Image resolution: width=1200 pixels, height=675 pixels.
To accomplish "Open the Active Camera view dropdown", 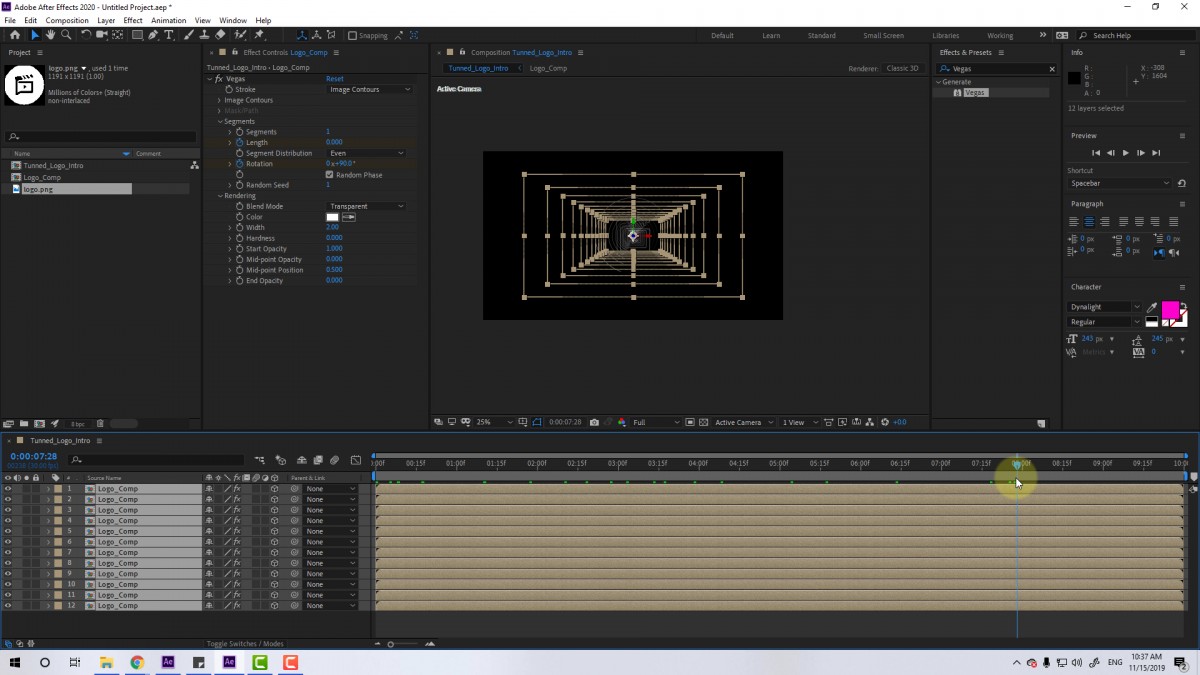I will pos(743,422).
